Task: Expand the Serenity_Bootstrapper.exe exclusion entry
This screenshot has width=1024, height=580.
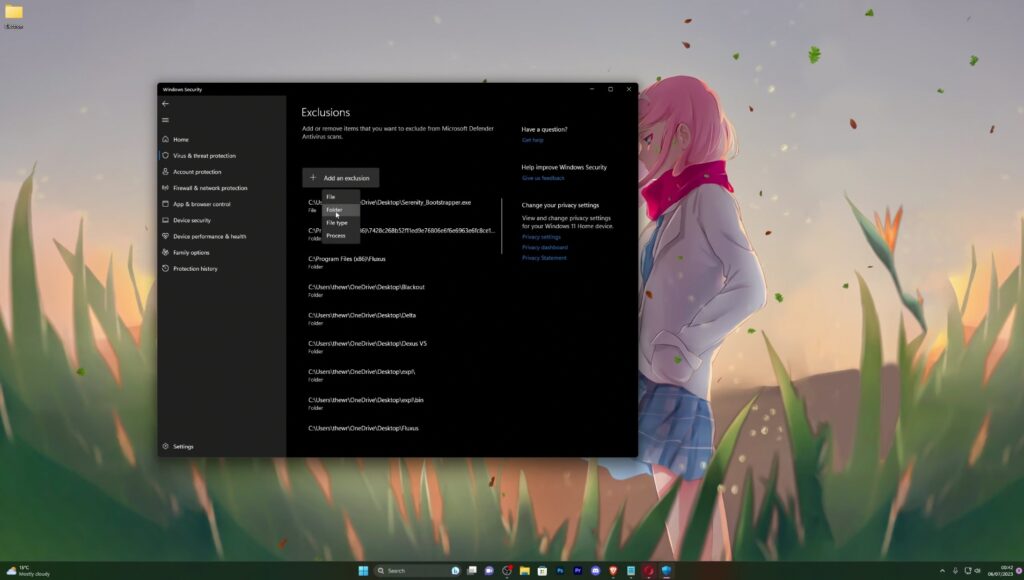Action: point(401,206)
